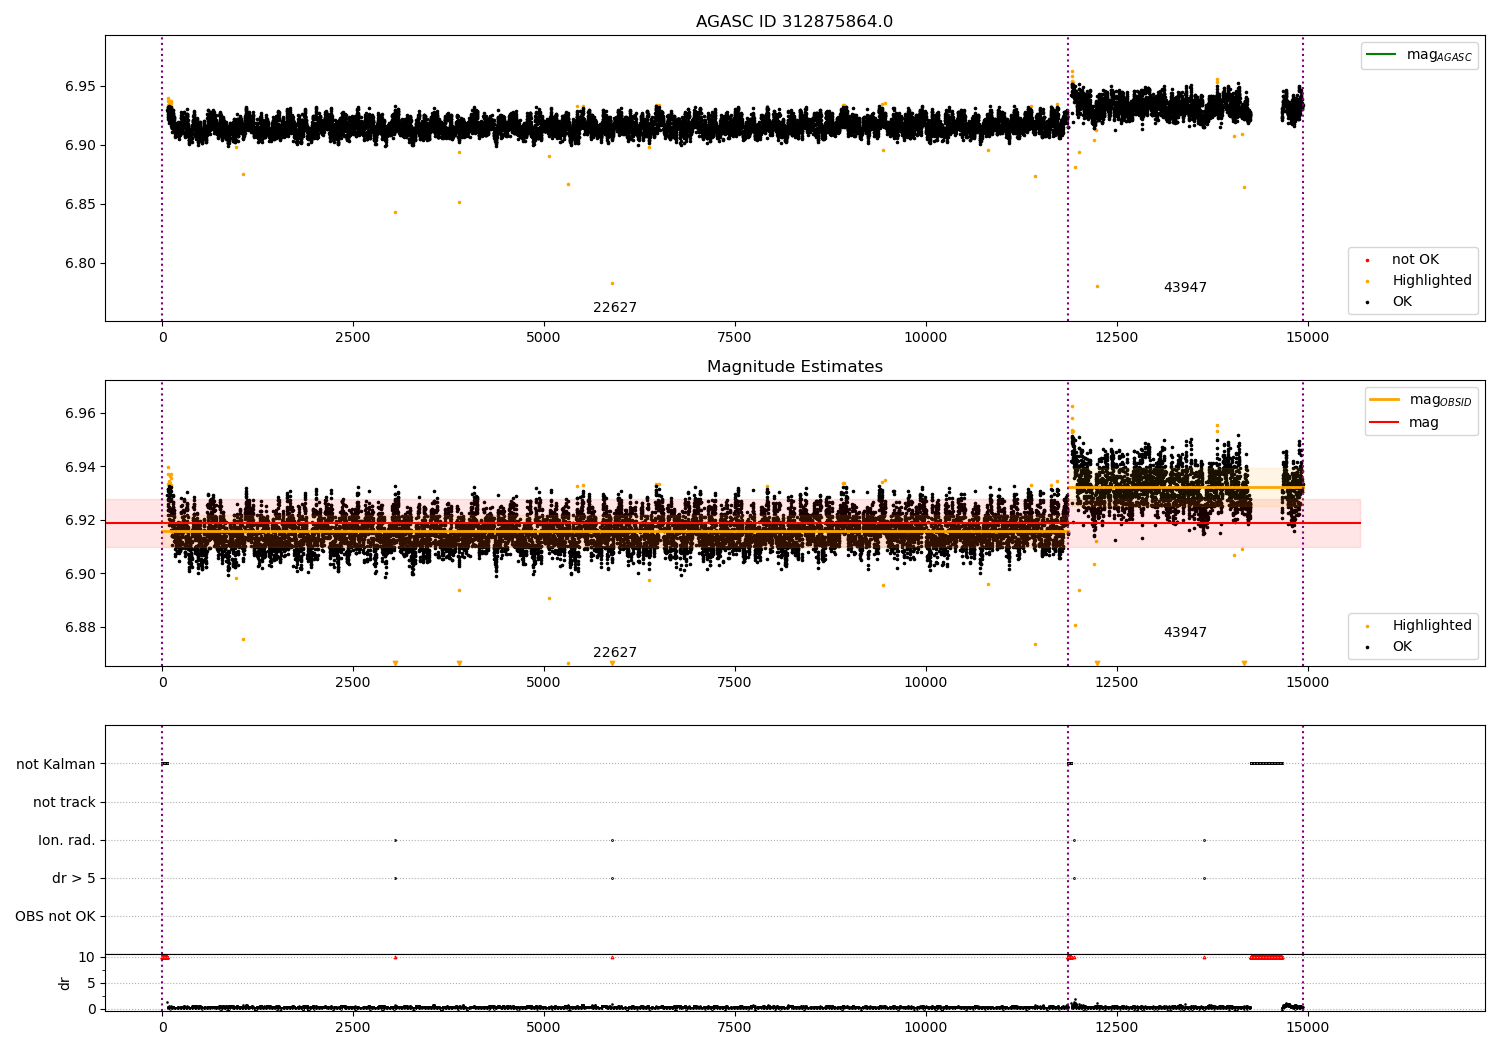Click x-tick '5000' under the Magnitude Estimates plot
The width and height of the screenshot is (1500, 1050).
[x=544, y=683]
